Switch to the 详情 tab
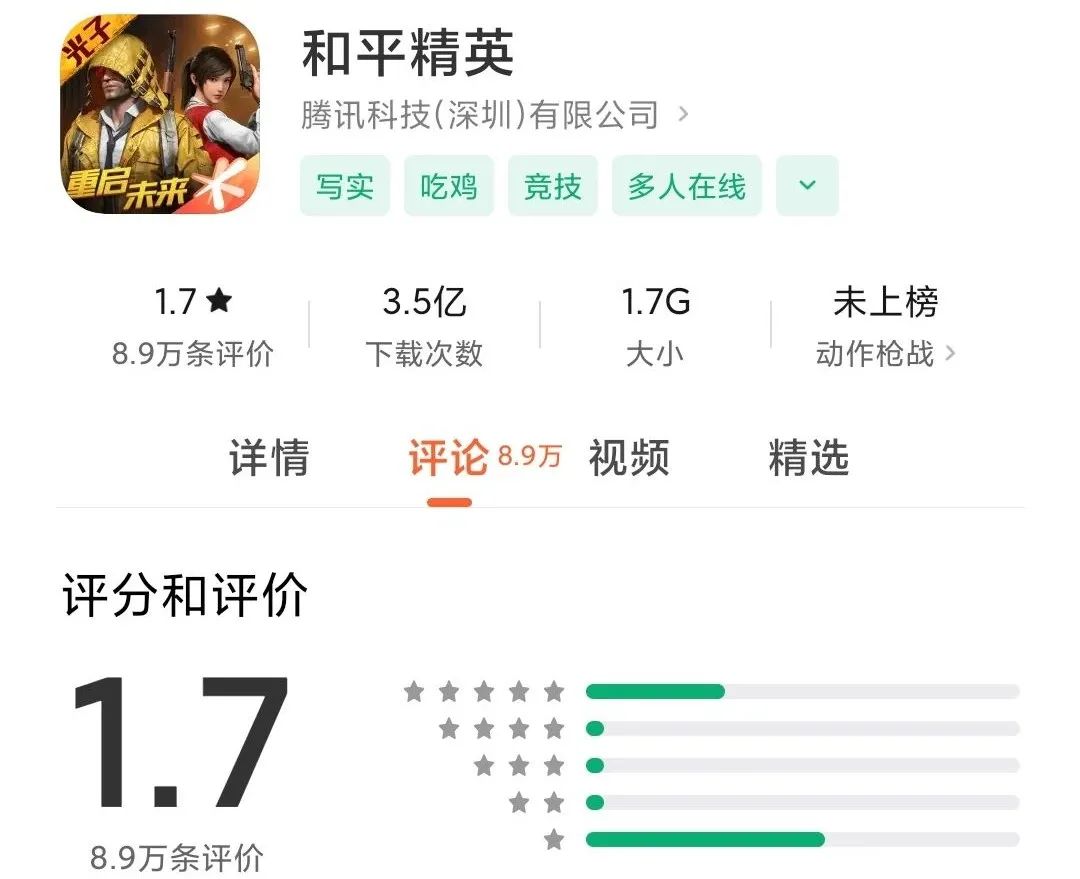Screen dimensions: 1080x879 (x=269, y=457)
